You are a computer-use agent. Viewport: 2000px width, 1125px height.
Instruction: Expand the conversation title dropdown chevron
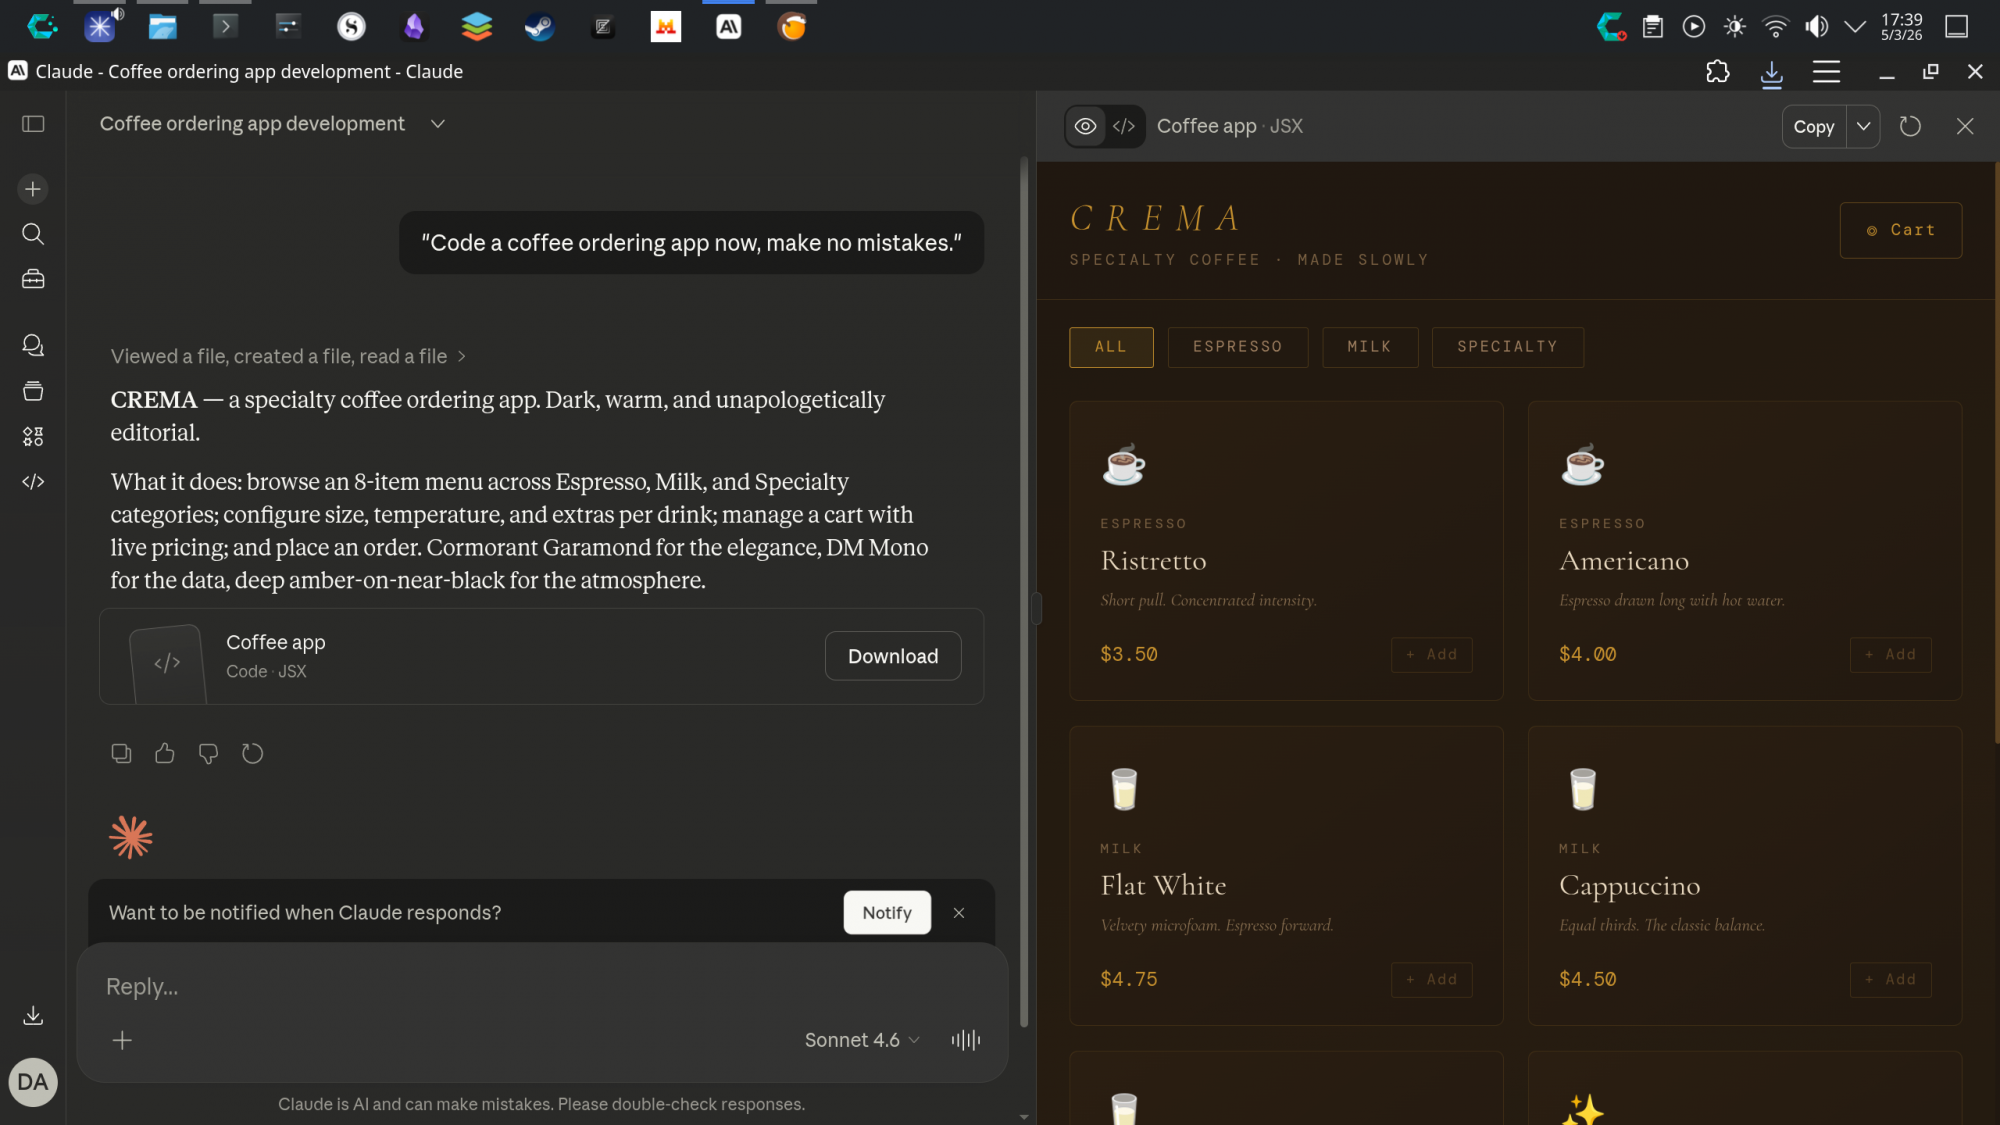point(437,124)
